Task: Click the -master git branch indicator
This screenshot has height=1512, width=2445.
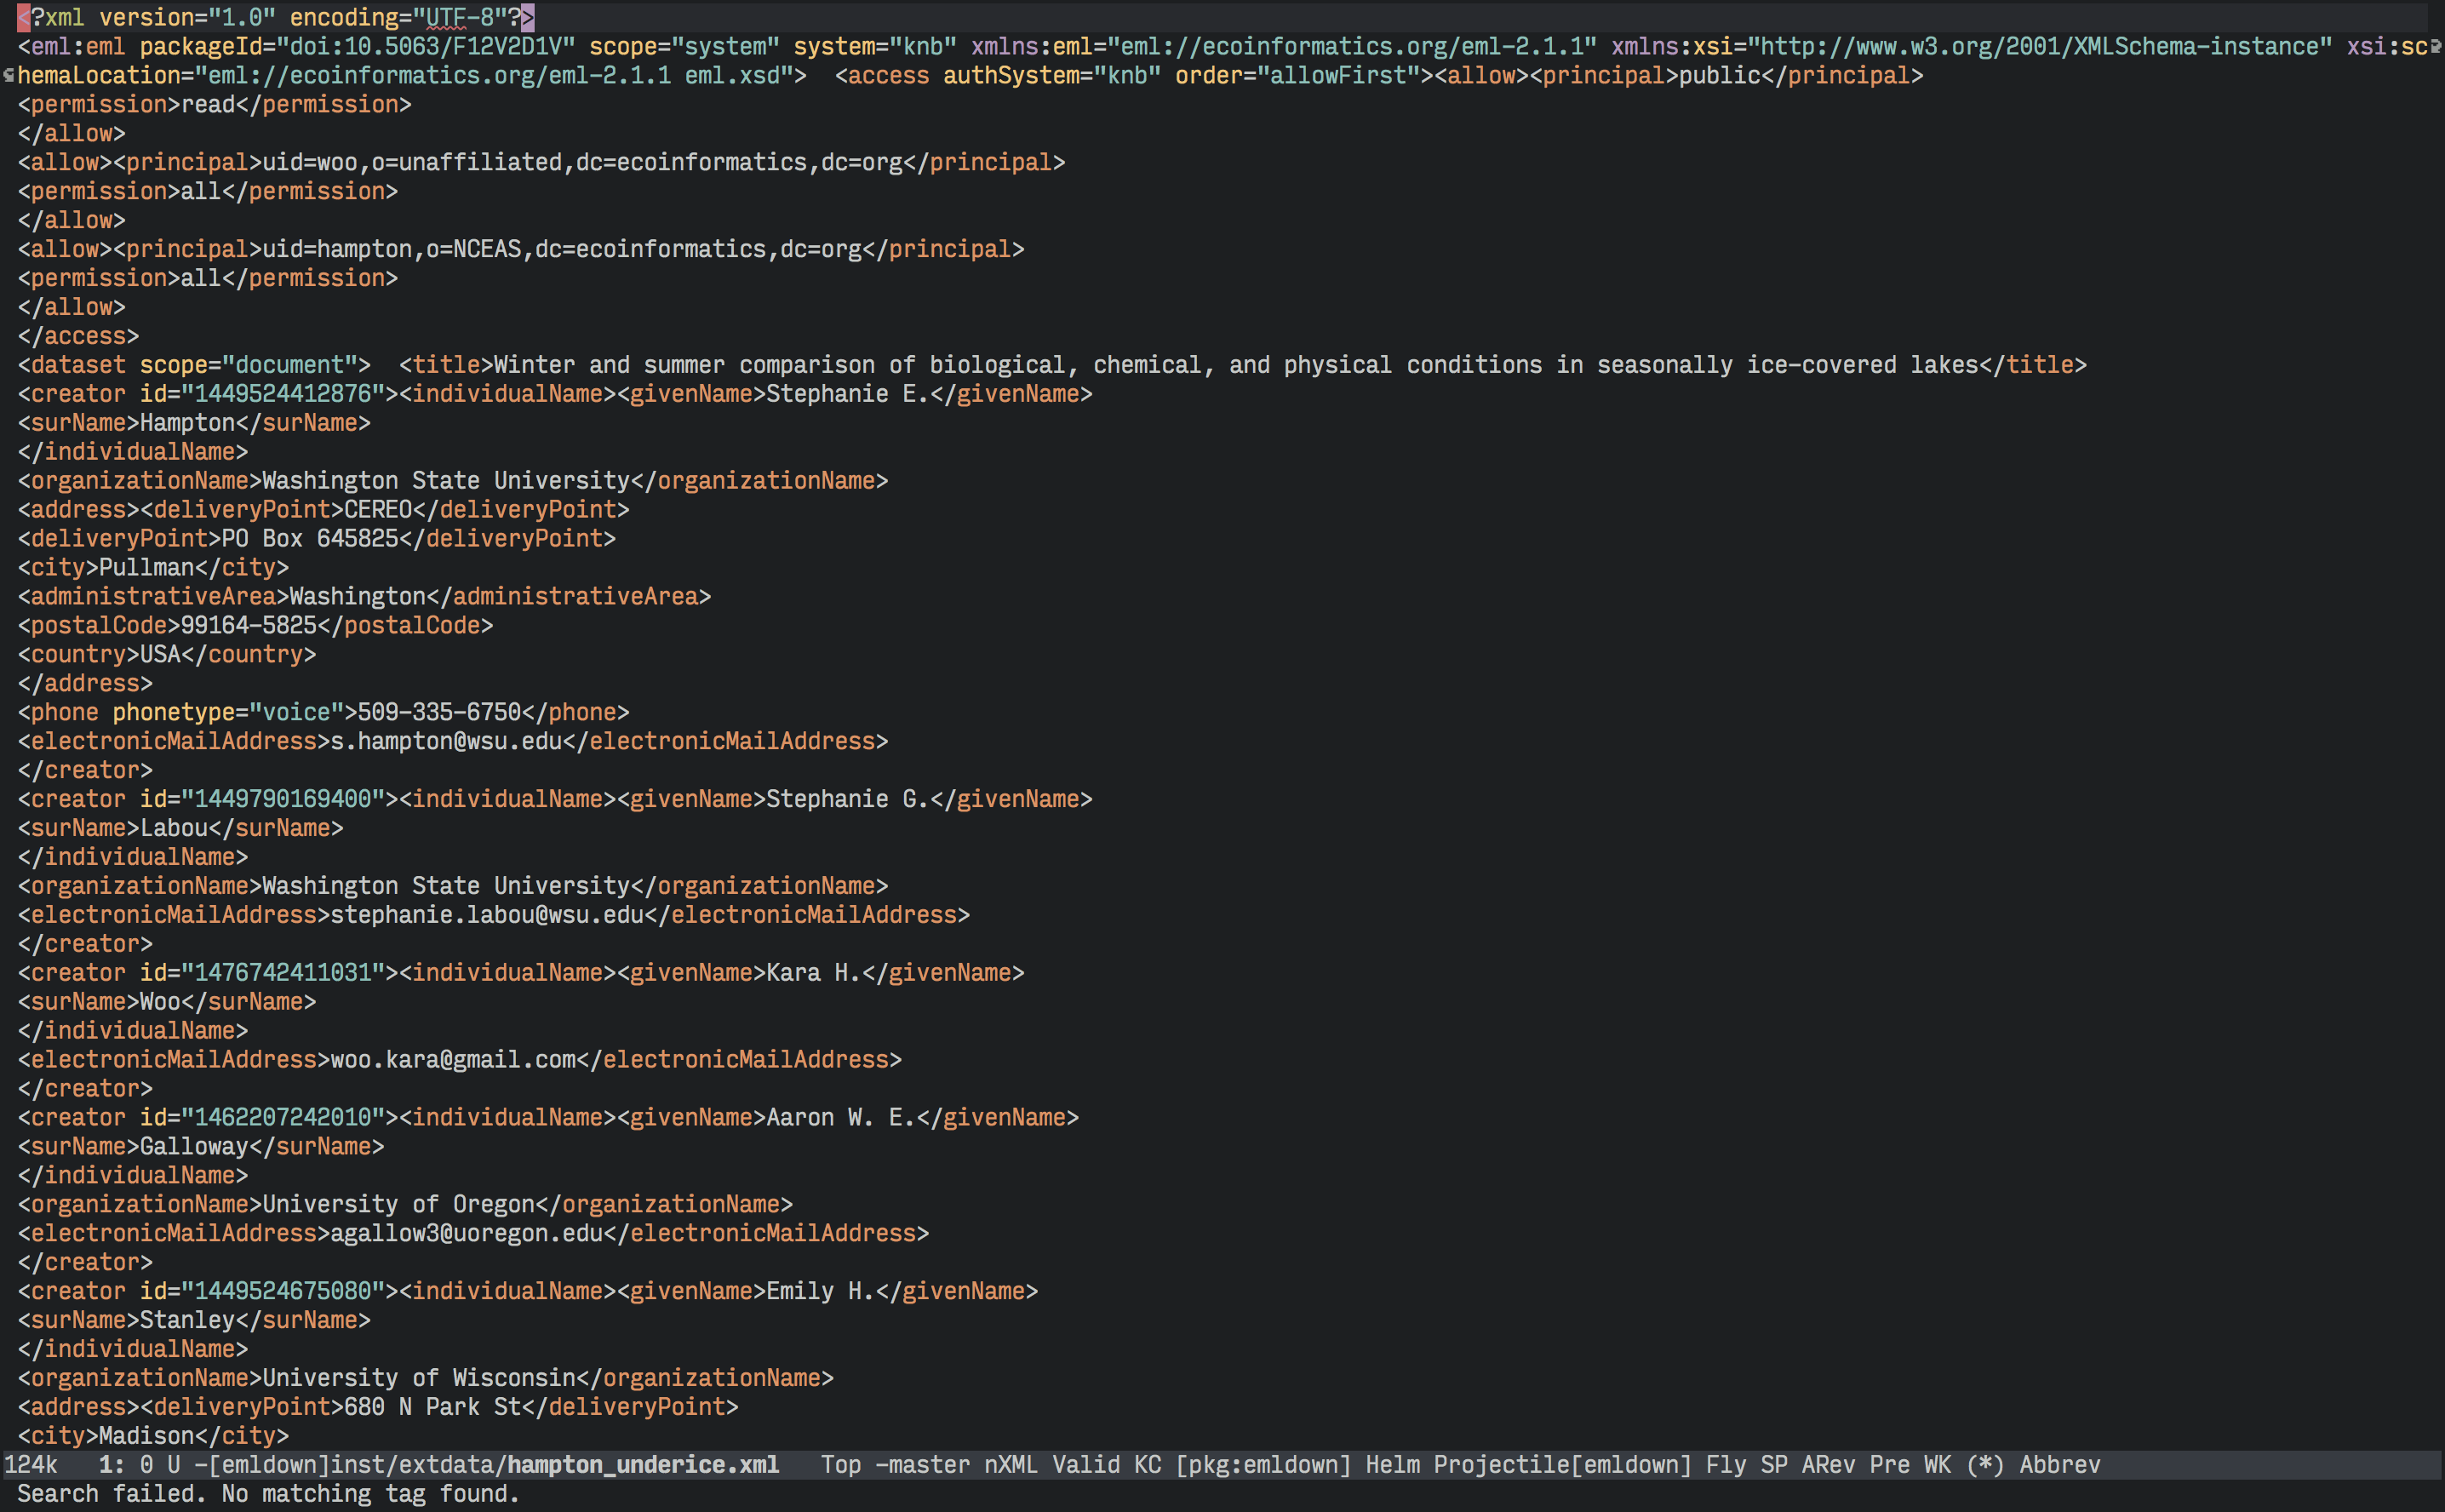Action: 922,1465
